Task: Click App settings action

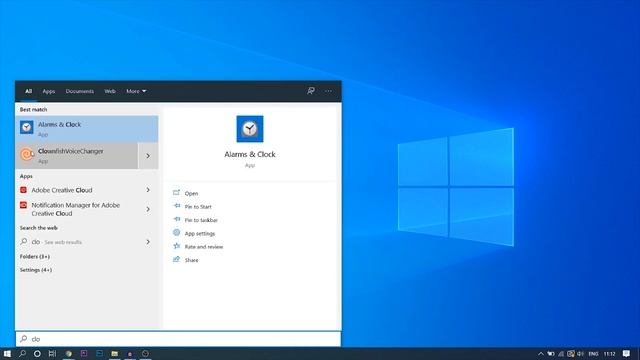Action: click(200, 233)
